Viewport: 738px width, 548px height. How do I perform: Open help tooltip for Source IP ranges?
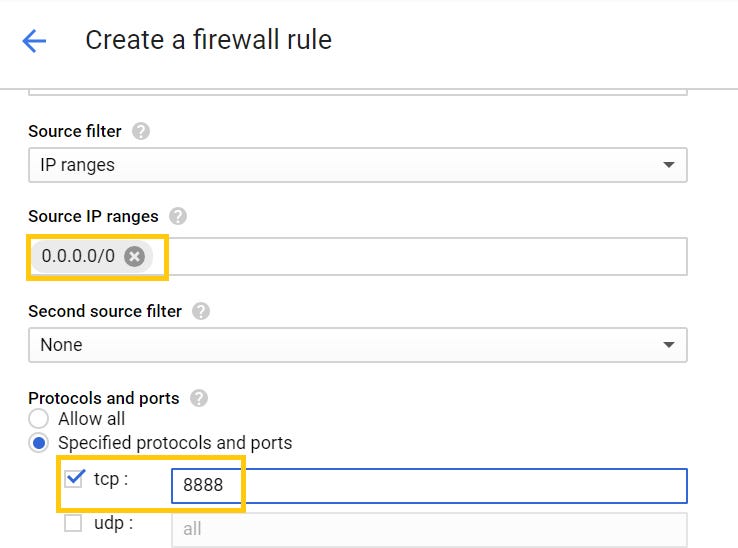(x=178, y=216)
